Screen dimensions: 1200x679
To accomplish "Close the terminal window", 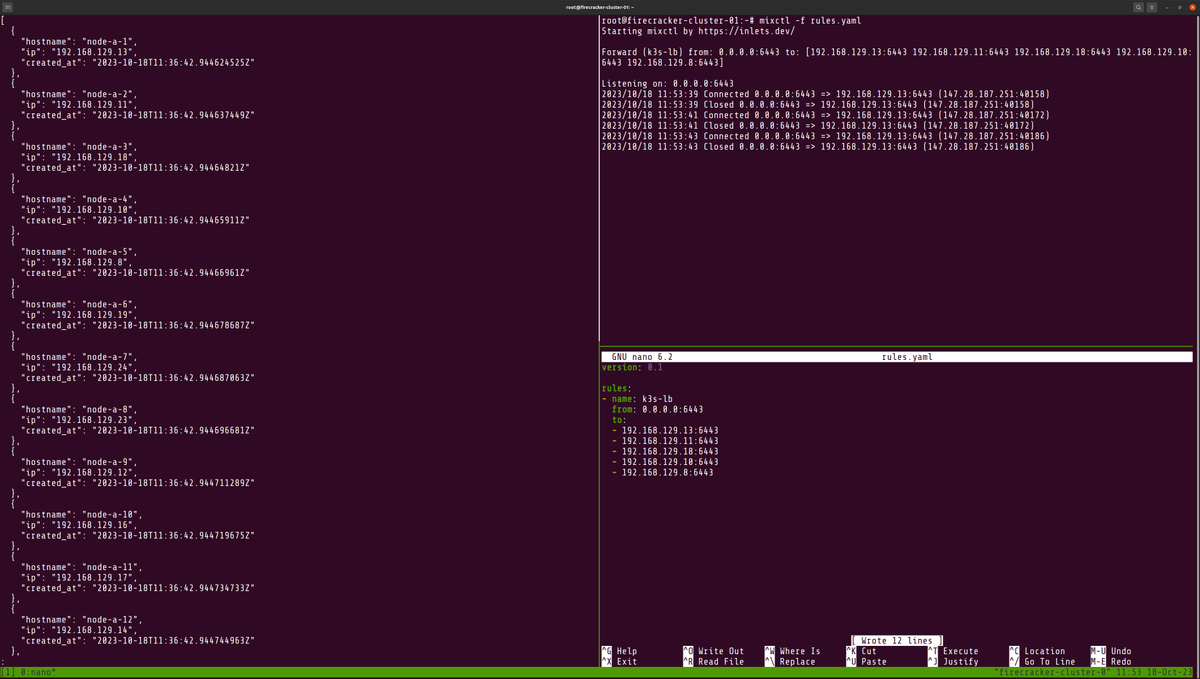I will click(1192, 7).
